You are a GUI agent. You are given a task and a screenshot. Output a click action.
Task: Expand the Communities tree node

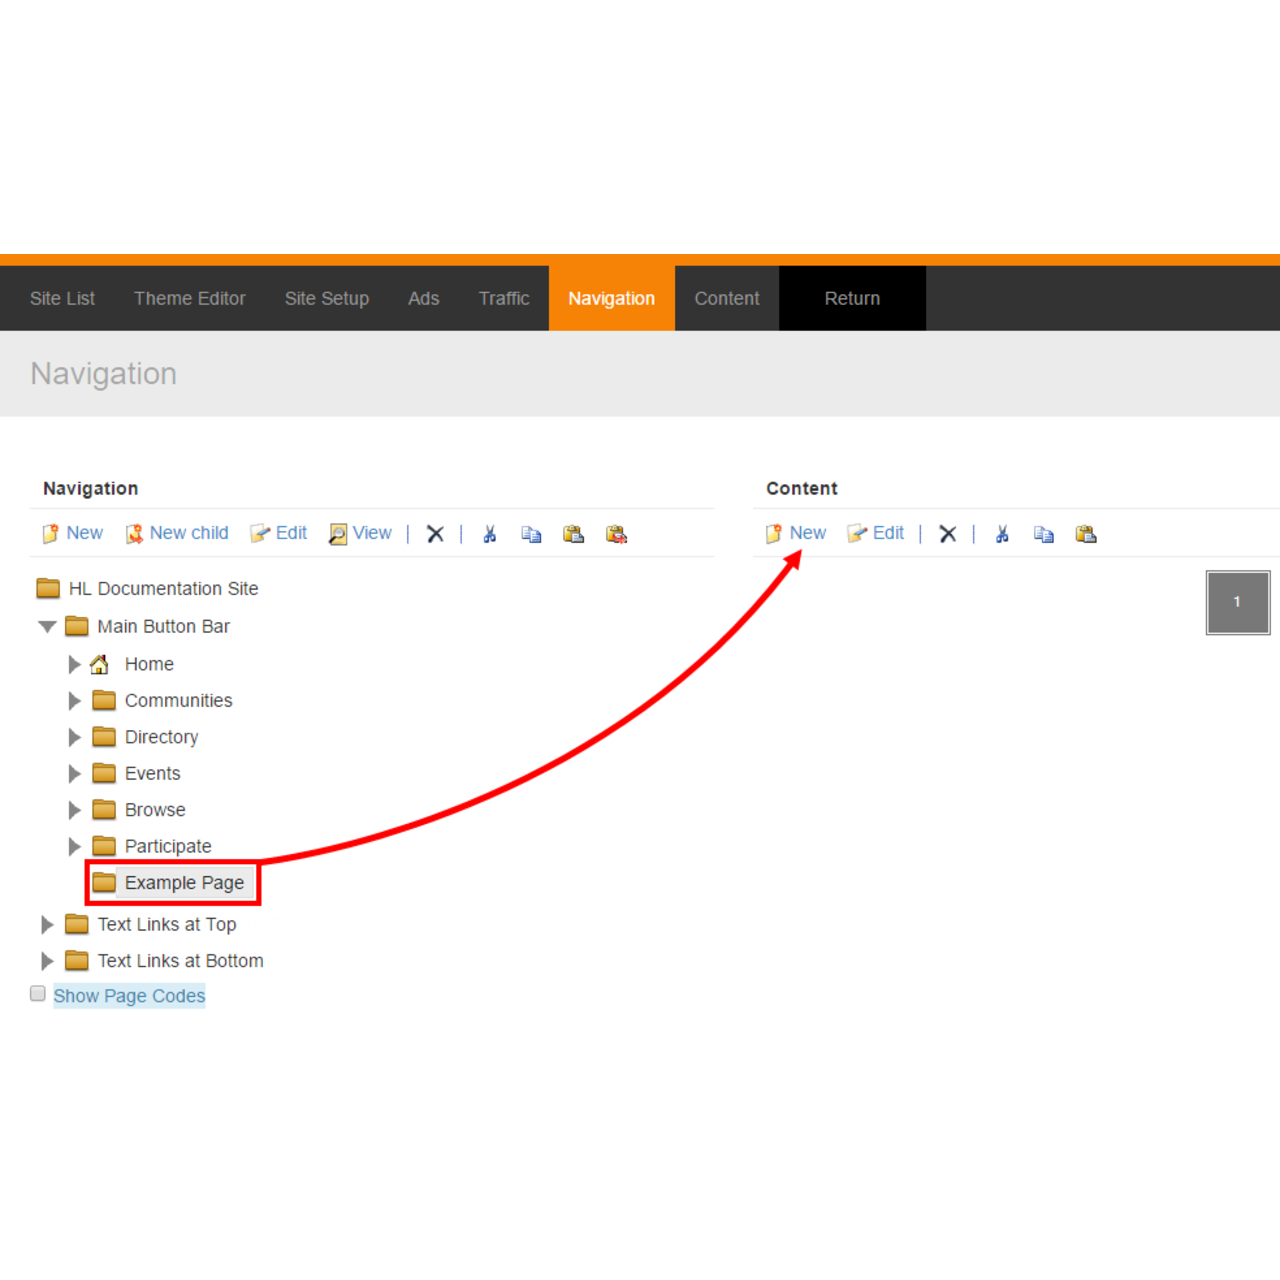click(74, 701)
